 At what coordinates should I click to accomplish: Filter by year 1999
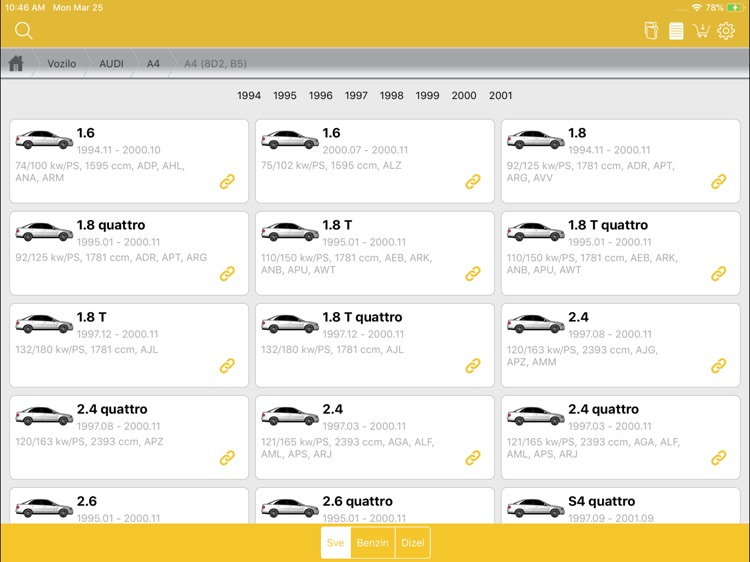coord(427,95)
